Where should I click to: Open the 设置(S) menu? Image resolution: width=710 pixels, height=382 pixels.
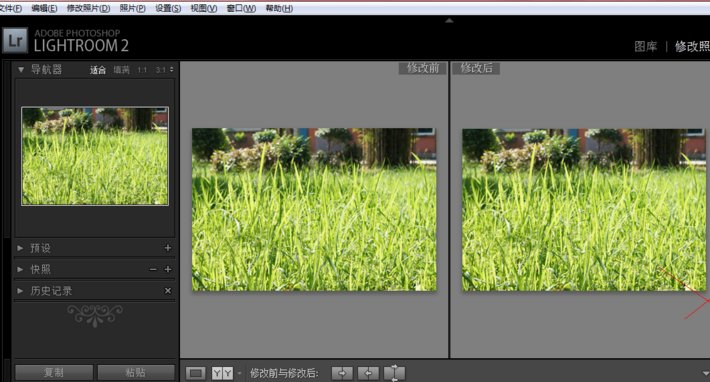coord(168,9)
